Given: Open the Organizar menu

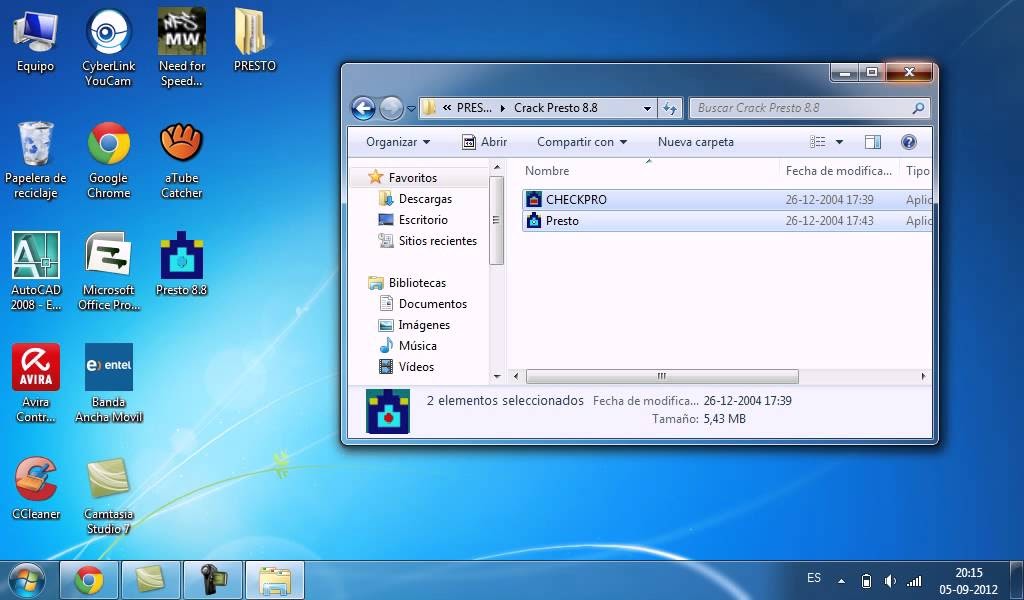Looking at the screenshot, I should coord(398,142).
